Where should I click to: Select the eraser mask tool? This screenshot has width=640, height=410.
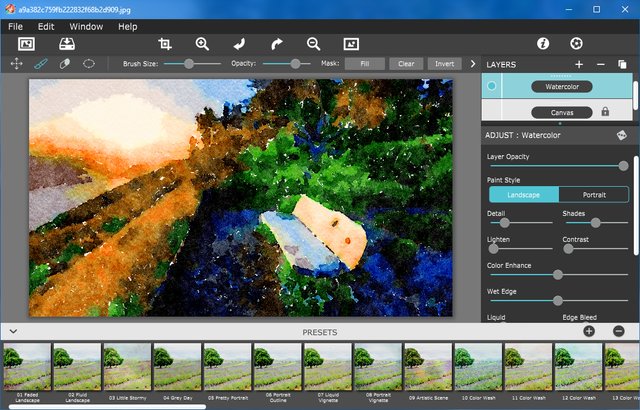(65, 63)
